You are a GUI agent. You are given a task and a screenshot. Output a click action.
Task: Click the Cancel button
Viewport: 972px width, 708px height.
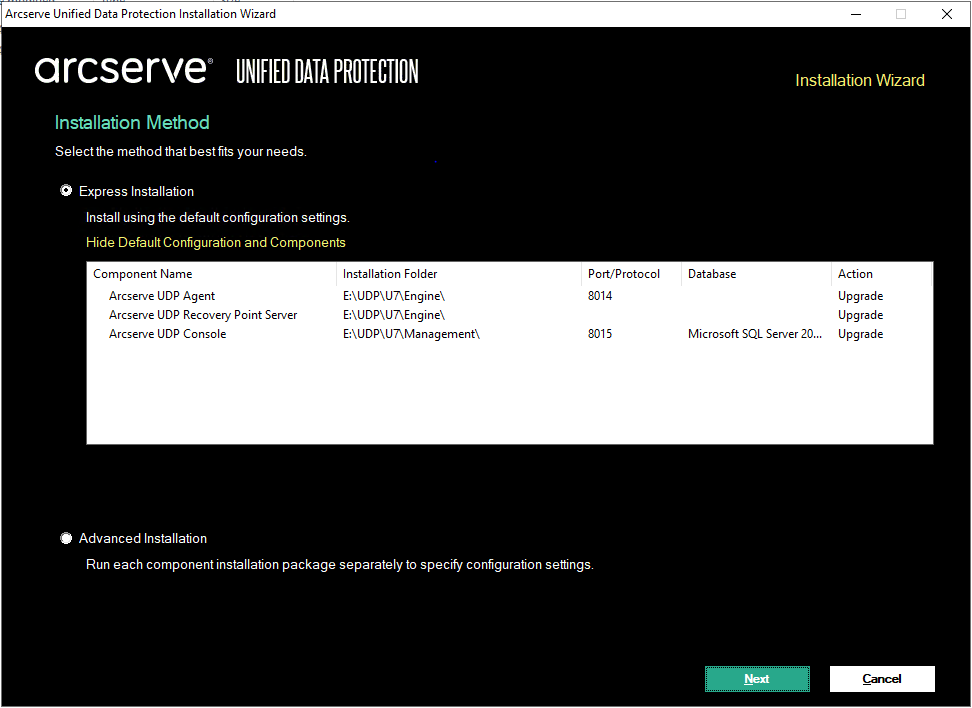tap(881, 679)
